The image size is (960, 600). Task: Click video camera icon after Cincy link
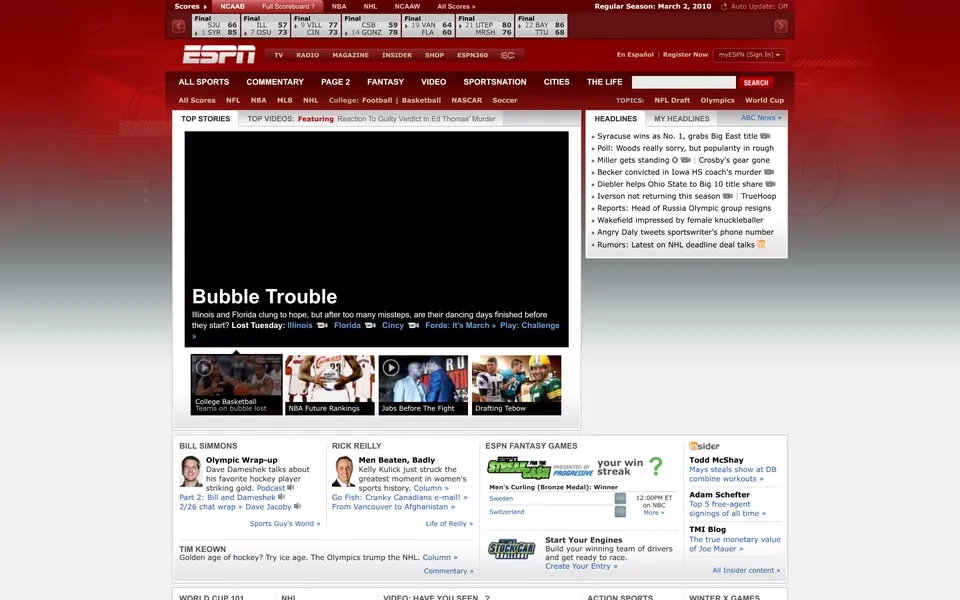coord(413,325)
